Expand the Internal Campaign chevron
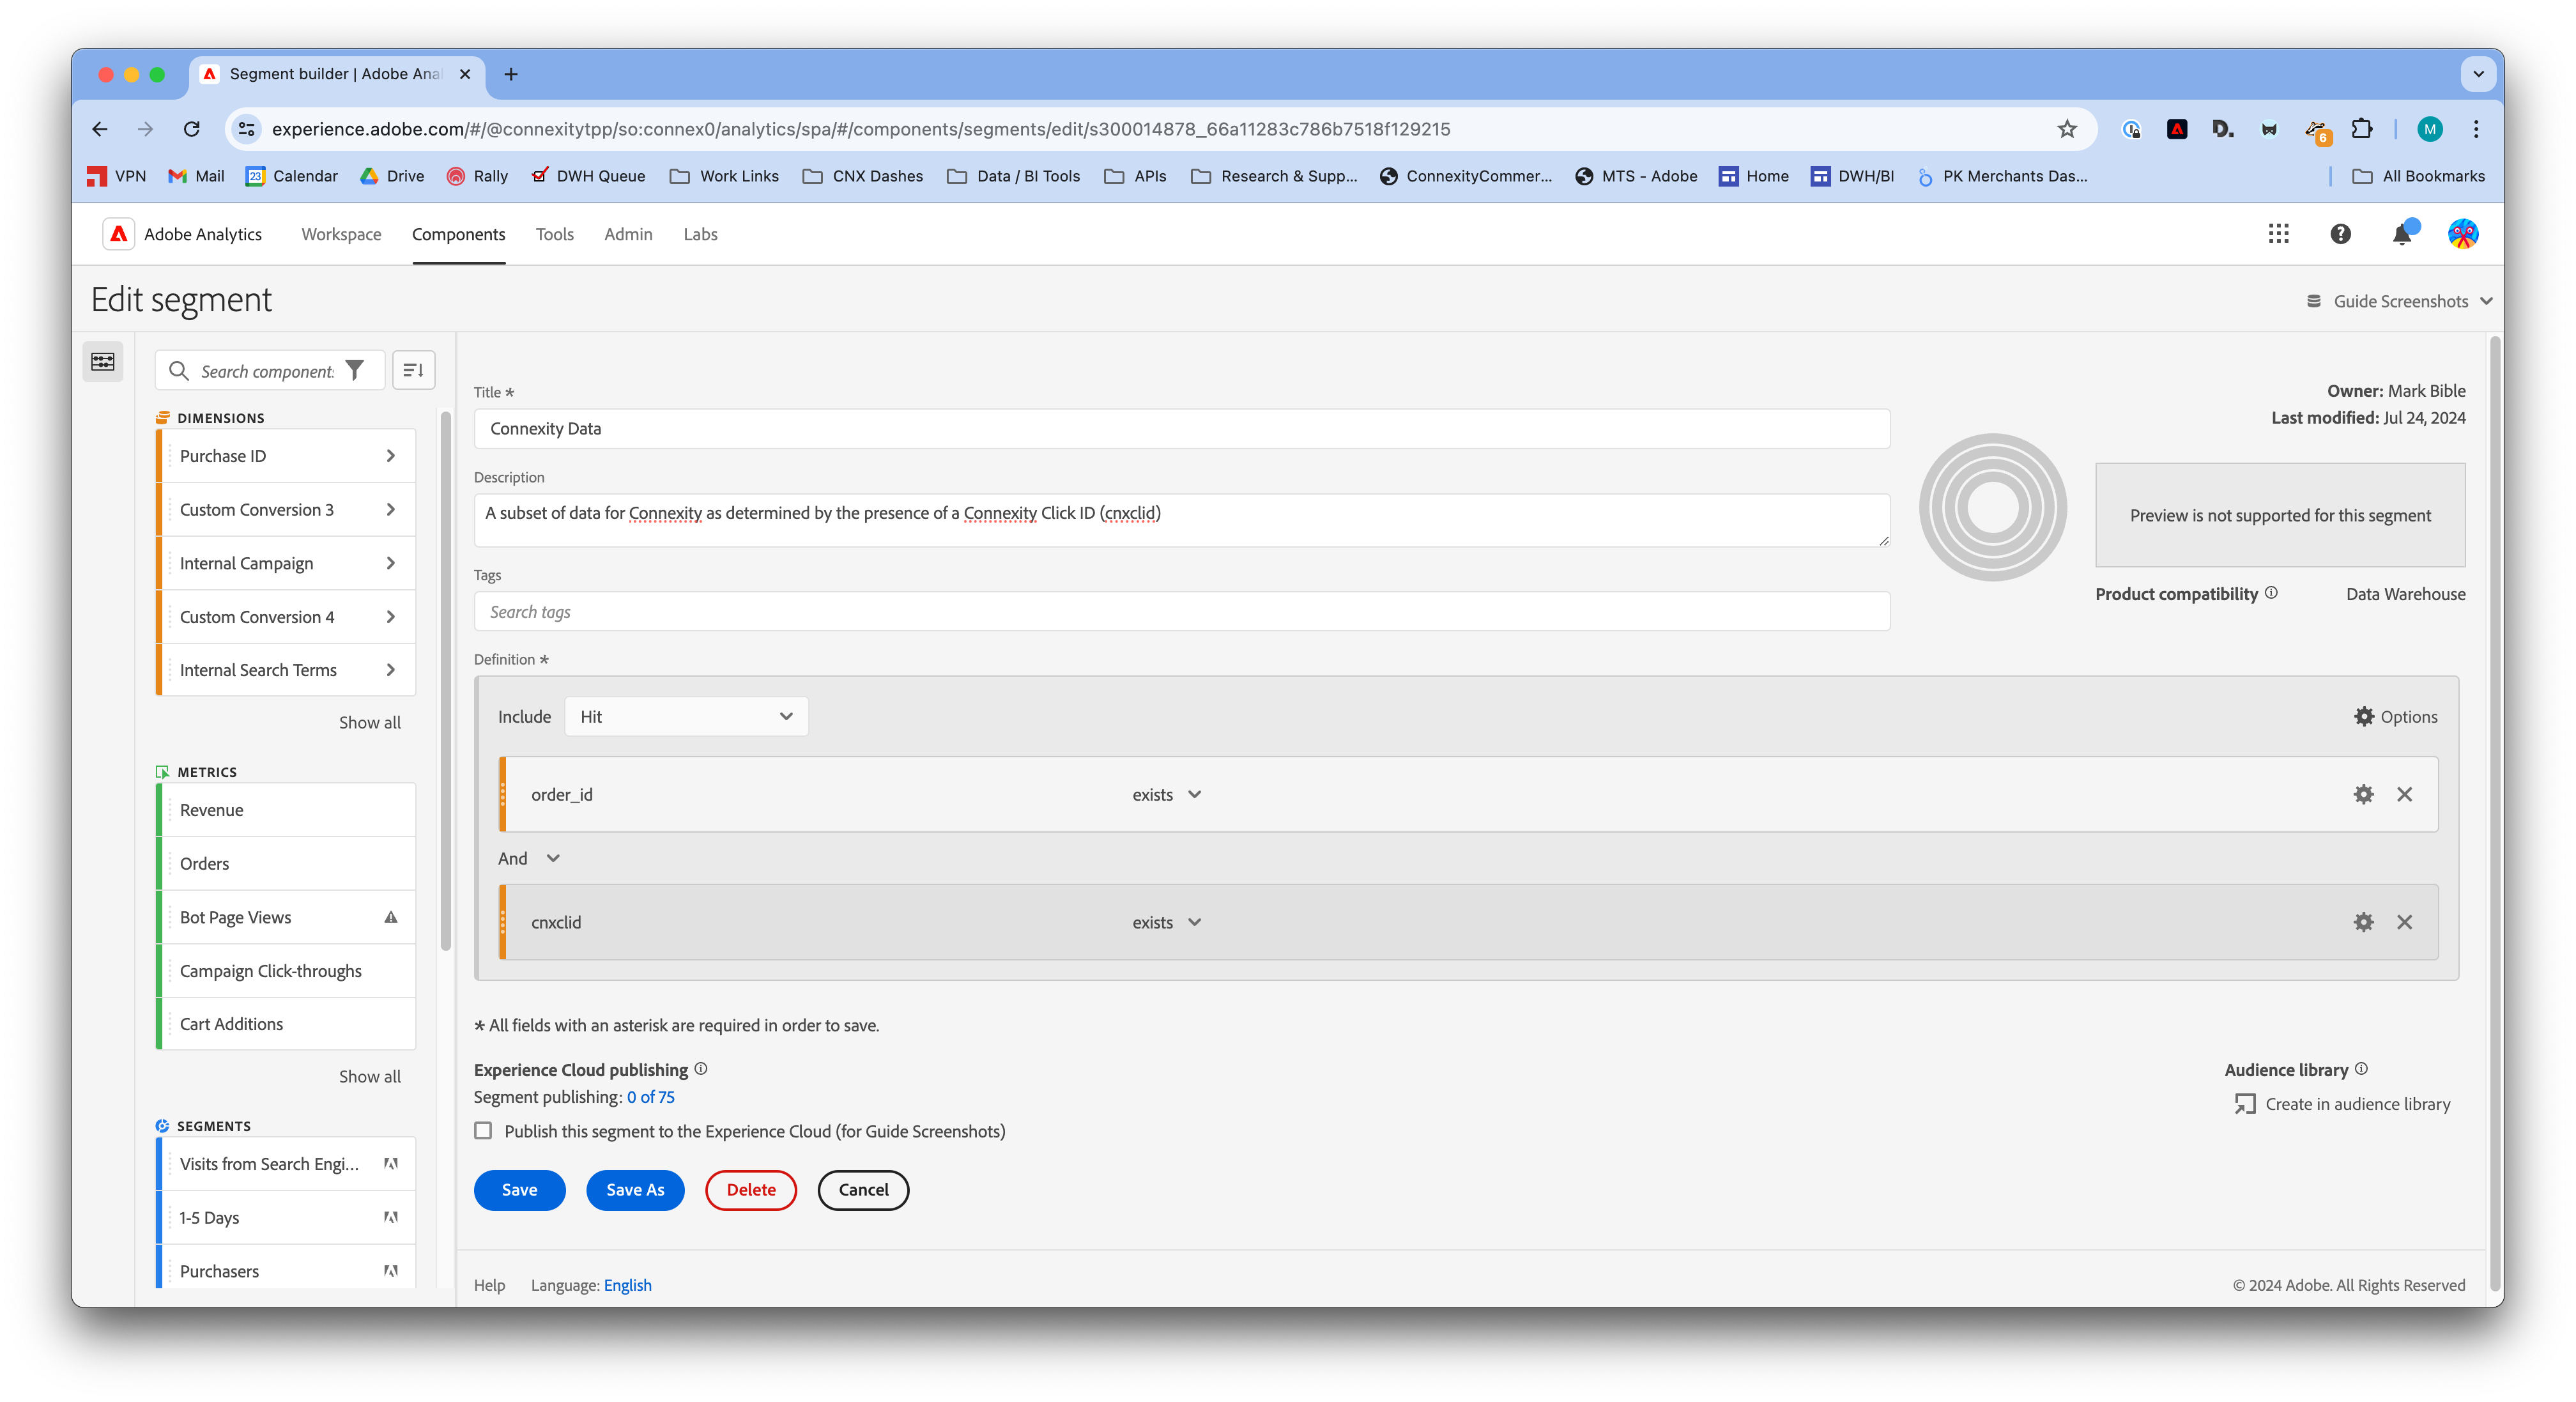The height and width of the screenshot is (1402, 2576). [x=391, y=563]
